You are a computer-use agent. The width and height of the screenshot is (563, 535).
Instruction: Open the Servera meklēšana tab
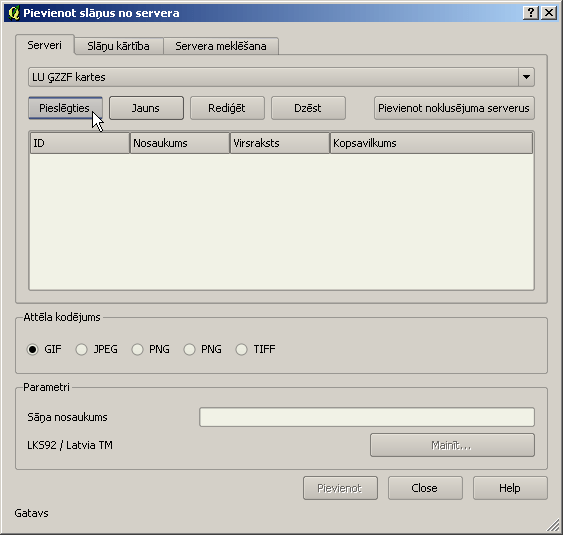coord(221,46)
